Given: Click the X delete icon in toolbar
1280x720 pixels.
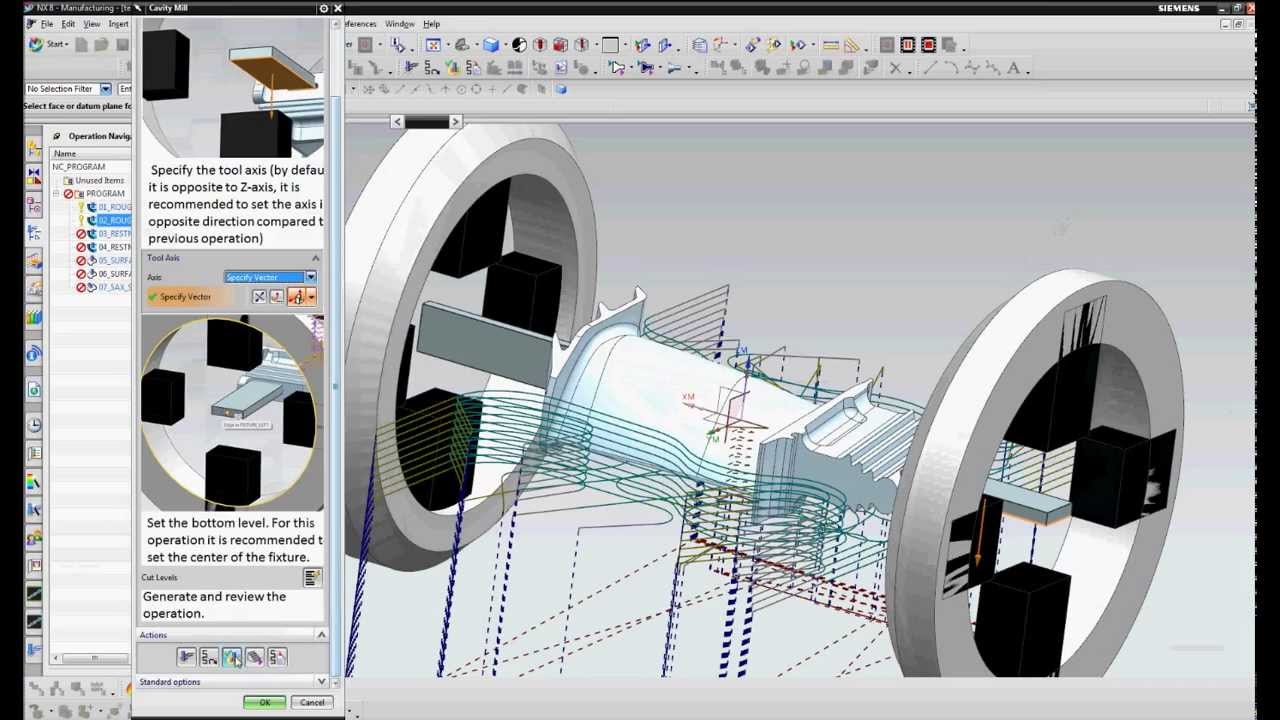Looking at the screenshot, I should coord(895,68).
